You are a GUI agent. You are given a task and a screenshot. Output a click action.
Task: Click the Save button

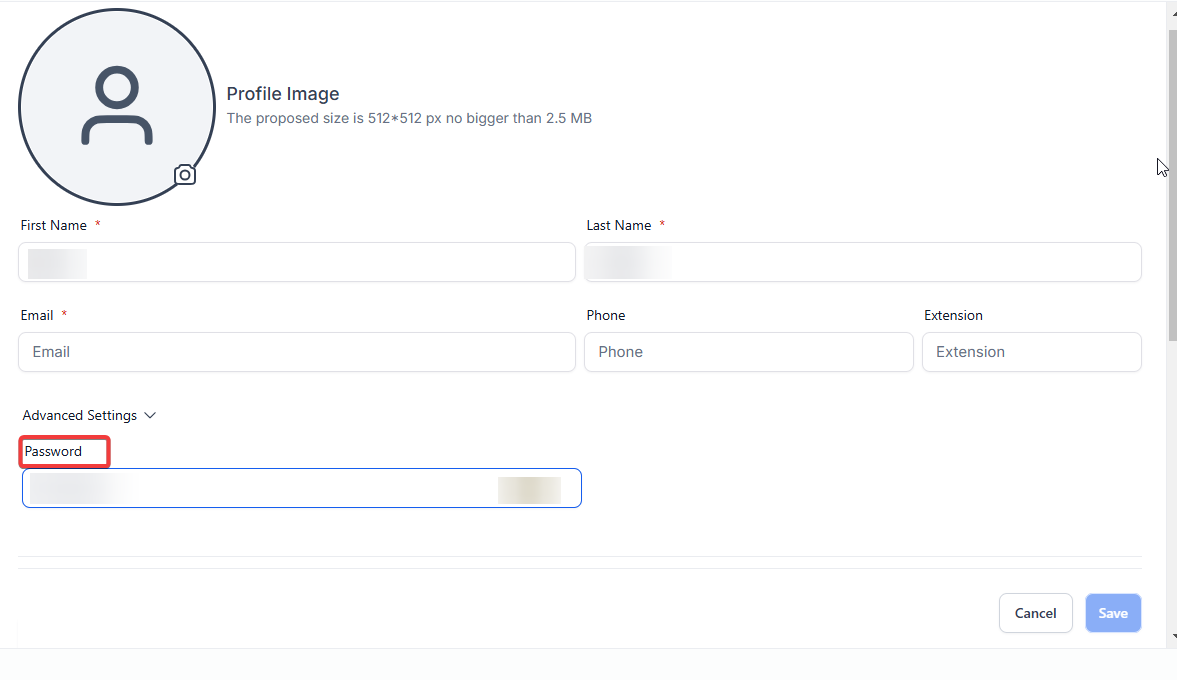coord(1113,613)
